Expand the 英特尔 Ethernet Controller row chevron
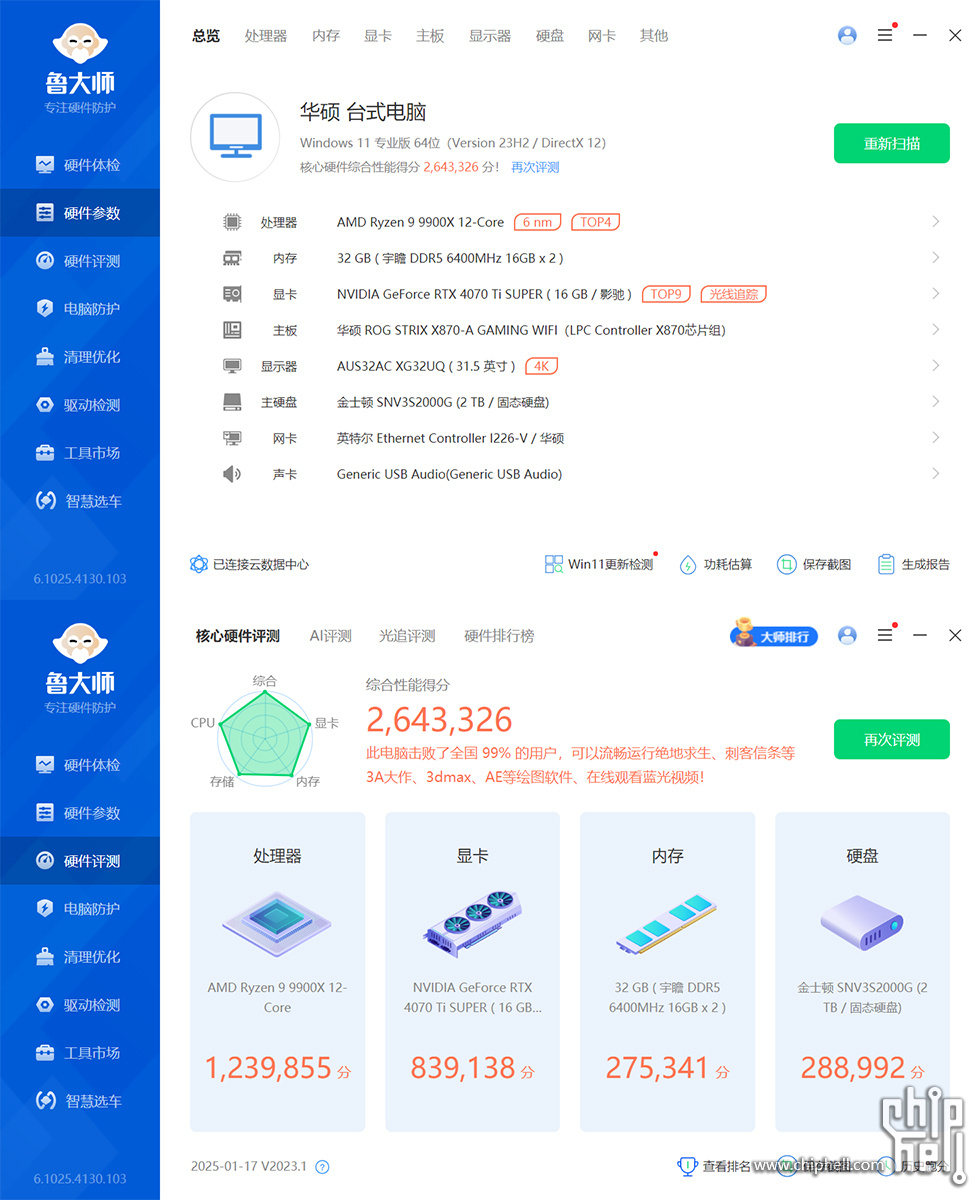Screen dimensions: 980x1200 tap(936, 438)
